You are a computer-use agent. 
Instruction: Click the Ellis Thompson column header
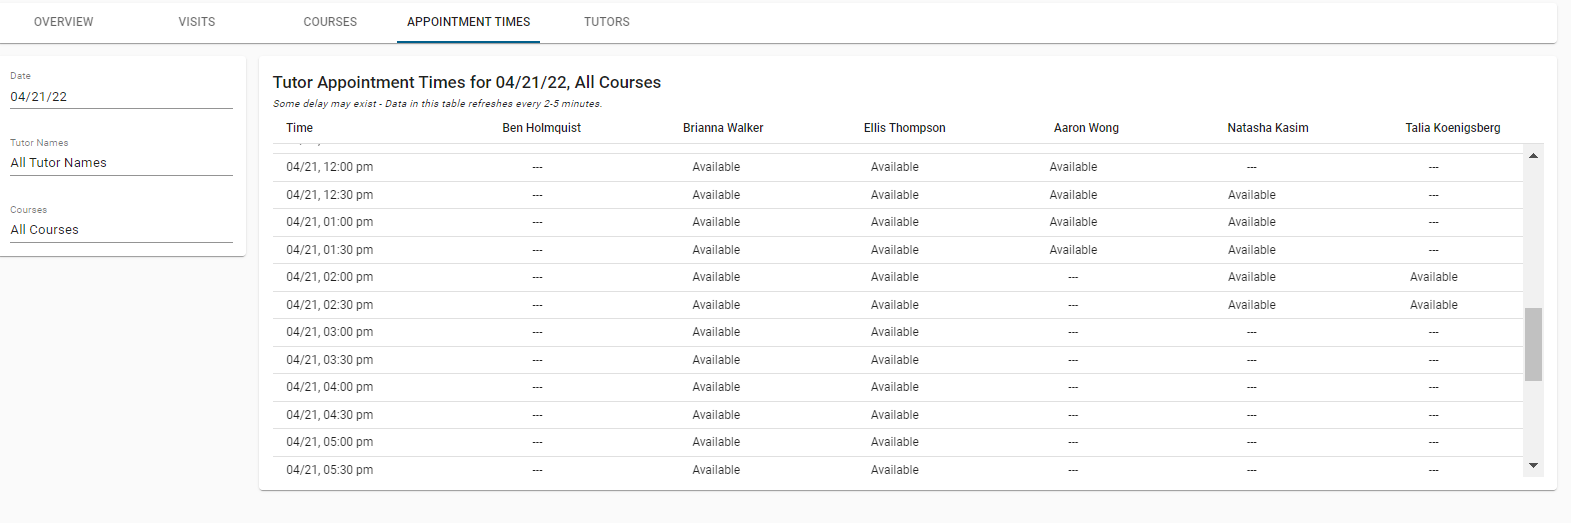(x=904, y=128)
